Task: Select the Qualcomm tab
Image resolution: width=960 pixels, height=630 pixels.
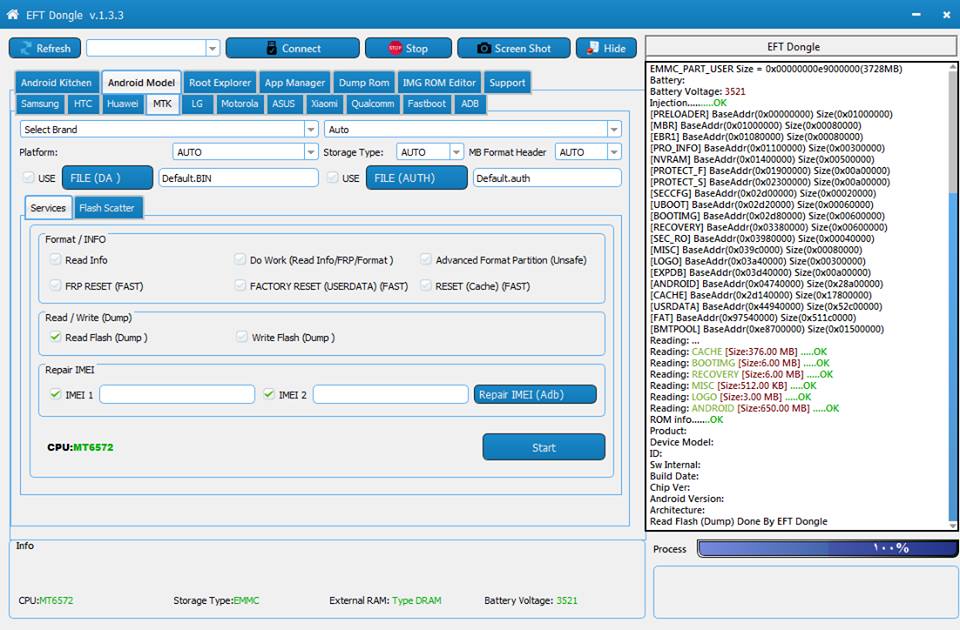Action: 373,104
